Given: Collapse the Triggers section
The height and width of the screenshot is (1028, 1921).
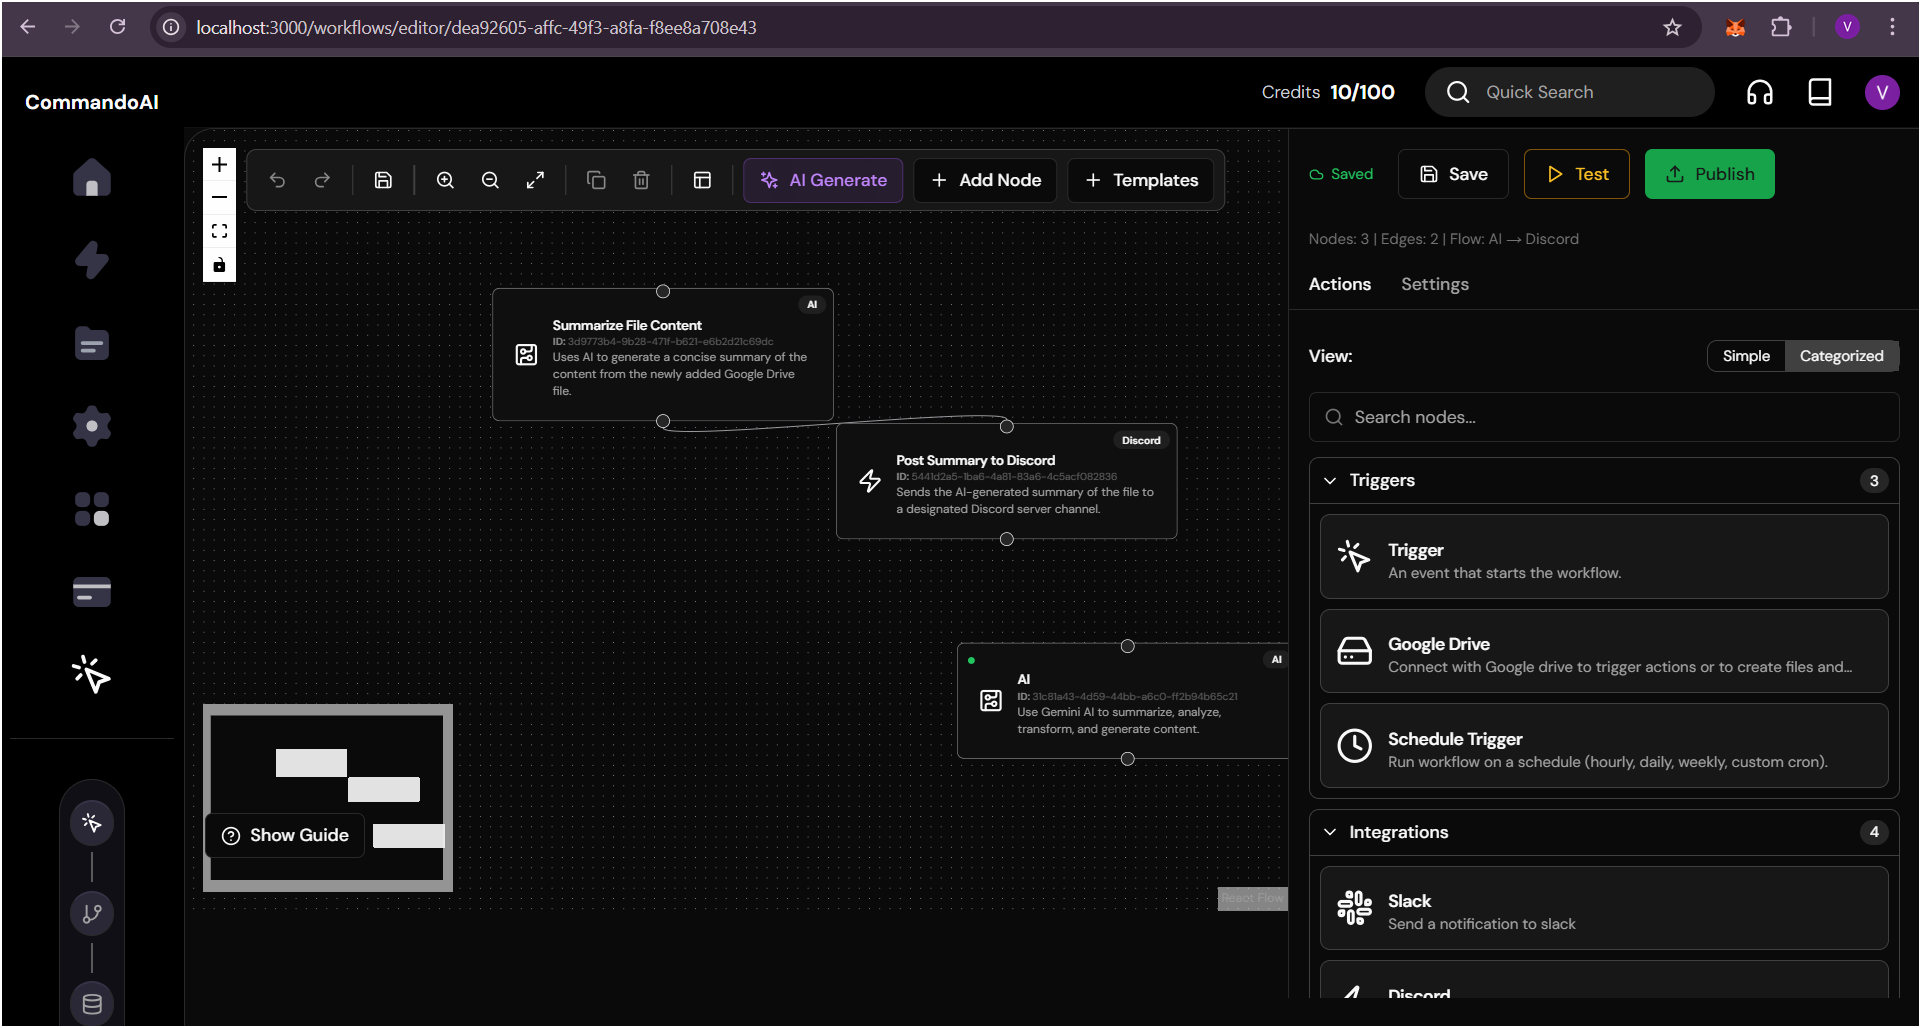Looking at the screenshot, I should pyautogui.click(x=1604, y=480).
